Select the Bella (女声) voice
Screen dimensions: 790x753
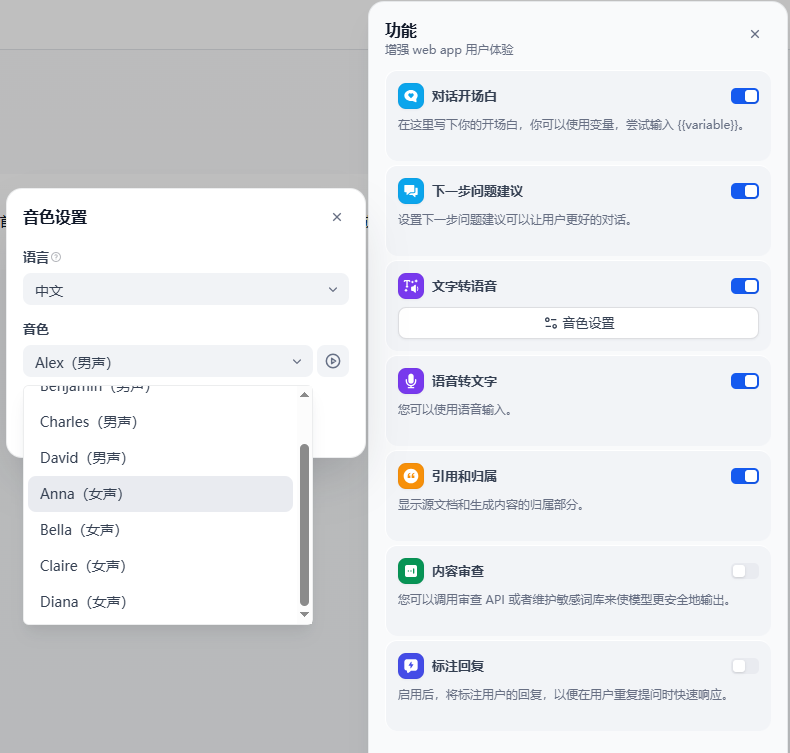160,530
